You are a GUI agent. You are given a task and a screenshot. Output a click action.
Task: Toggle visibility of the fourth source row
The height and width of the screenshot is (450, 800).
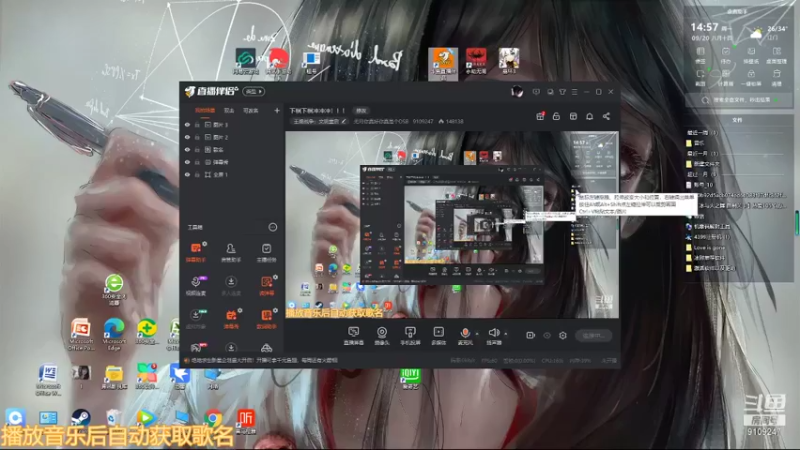[187, 162]
